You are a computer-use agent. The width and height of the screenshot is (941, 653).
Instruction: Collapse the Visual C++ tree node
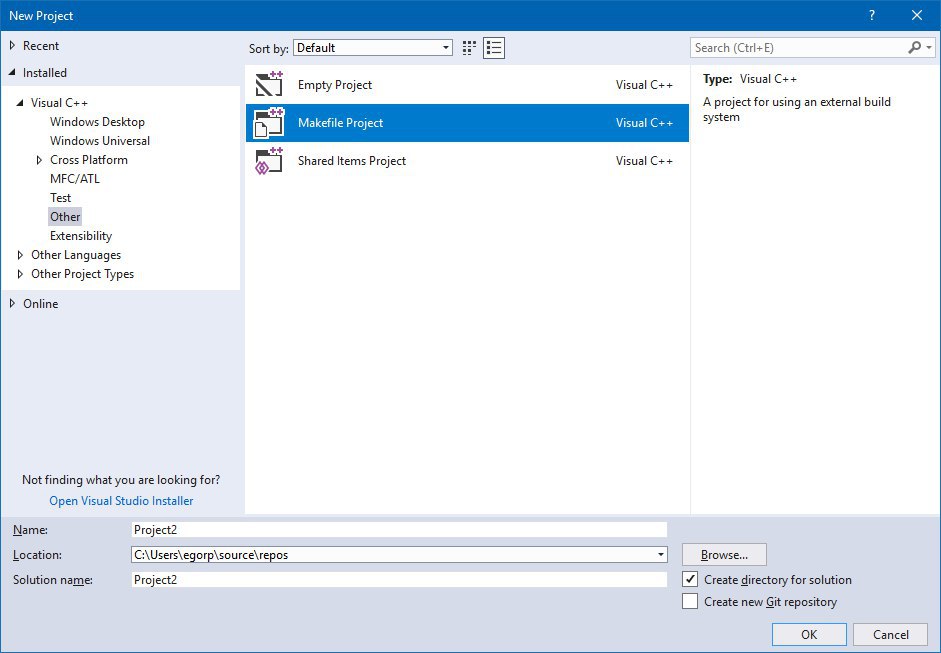(20, 103)
